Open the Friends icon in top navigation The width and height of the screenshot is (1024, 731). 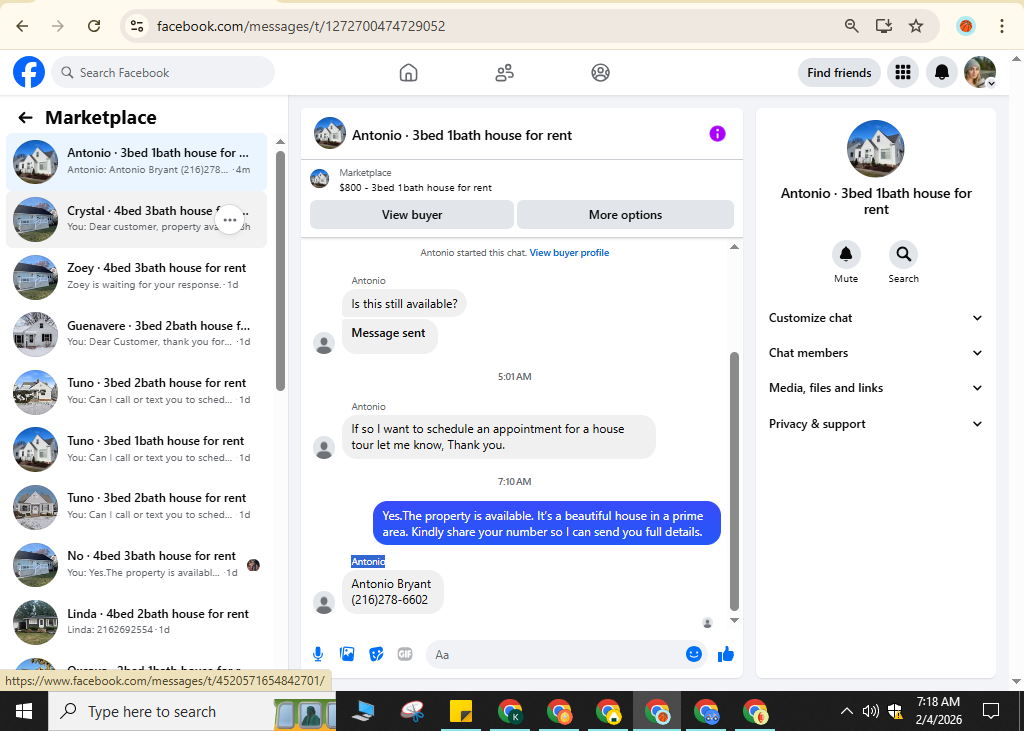504,73
